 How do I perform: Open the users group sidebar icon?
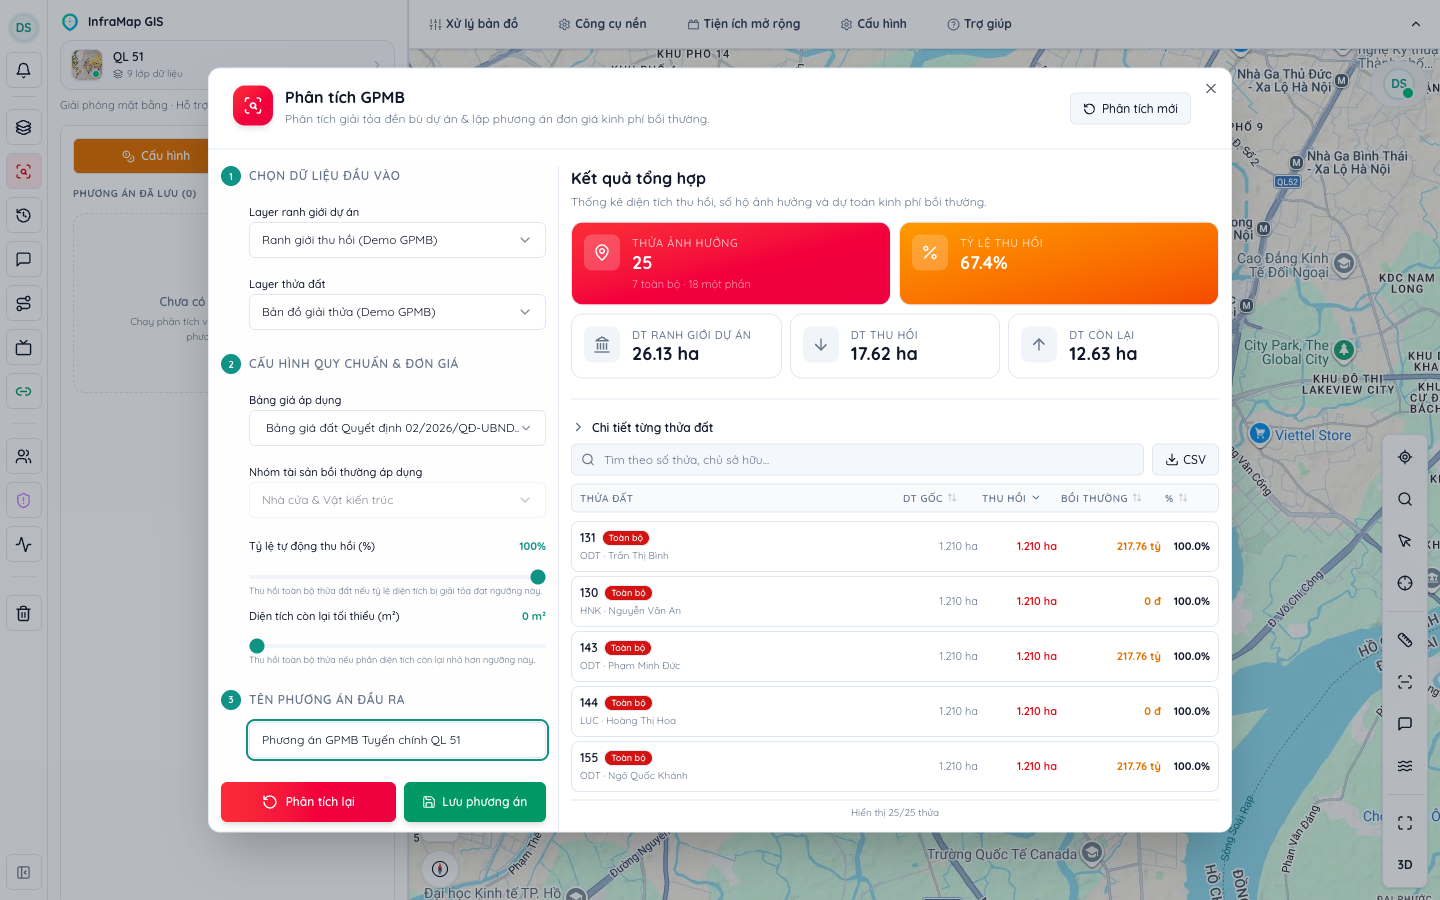[x=24, y=456]
